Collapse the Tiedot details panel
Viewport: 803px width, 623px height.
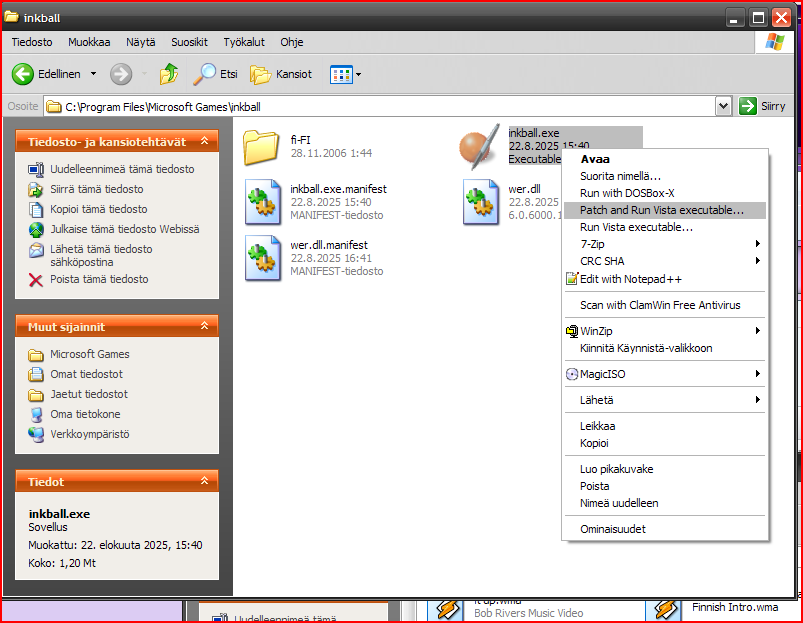coord(205,482)
